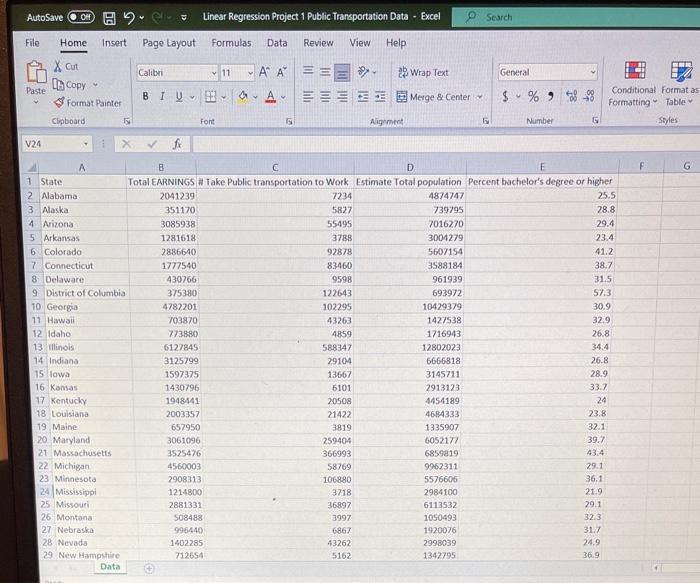Click the Select All corner triangle
Screen dimensions: 700x583
pos(31,168)
